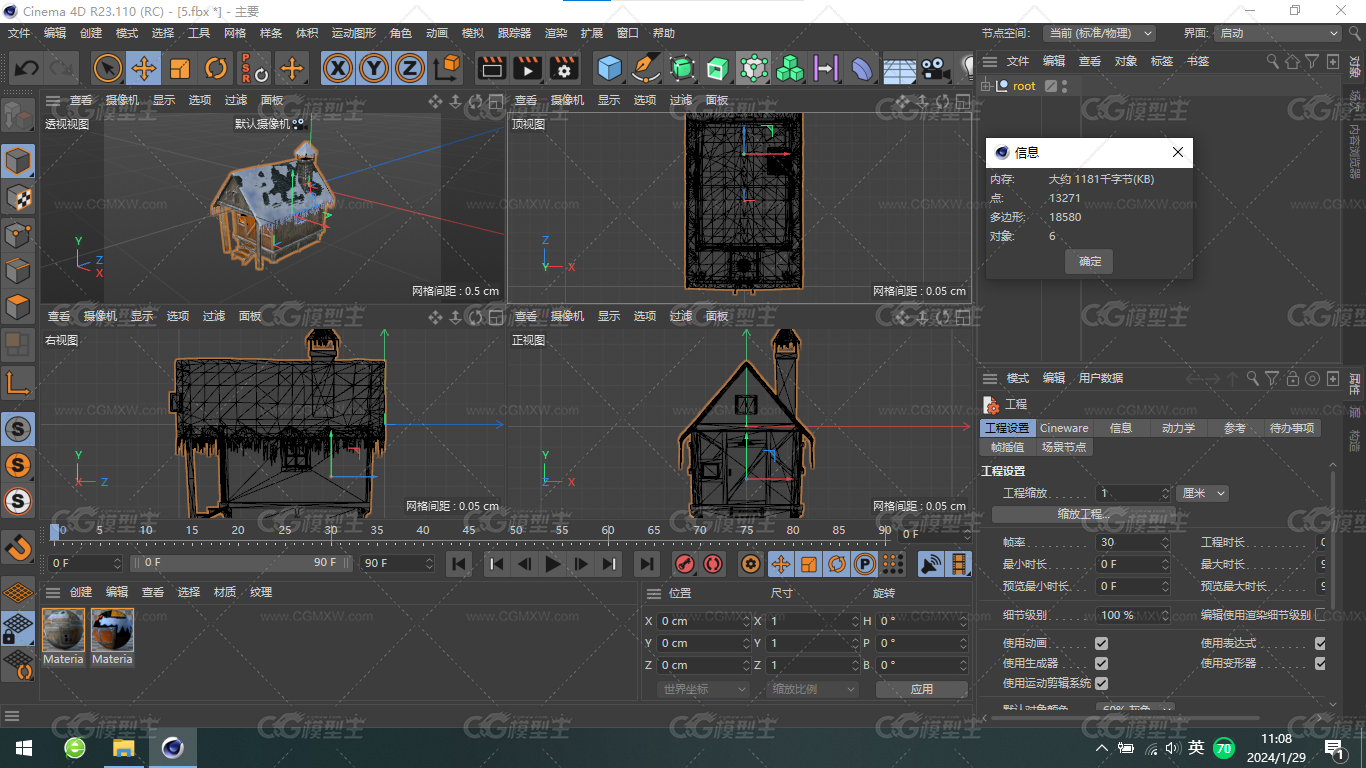1366x768 pixels.
Task: Open the Node Space dropdown
Action: coord(1099,33)
